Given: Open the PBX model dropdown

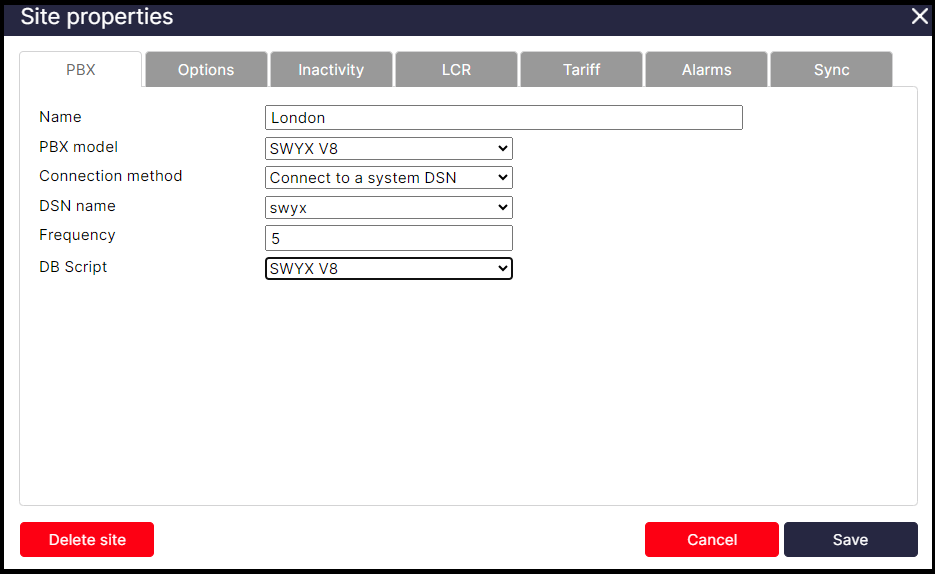Looking at the screenshot, I should pyautogui.click(x=389, y=148).
